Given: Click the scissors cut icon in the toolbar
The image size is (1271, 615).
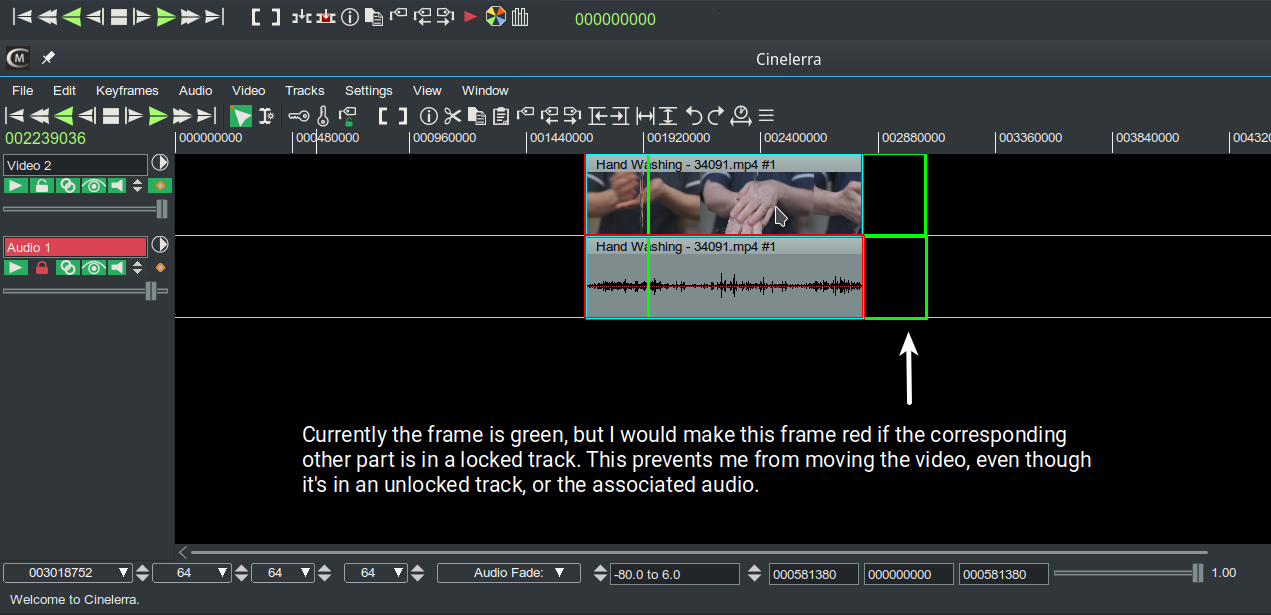Looking at the screenshot, I should pos(453,116).
